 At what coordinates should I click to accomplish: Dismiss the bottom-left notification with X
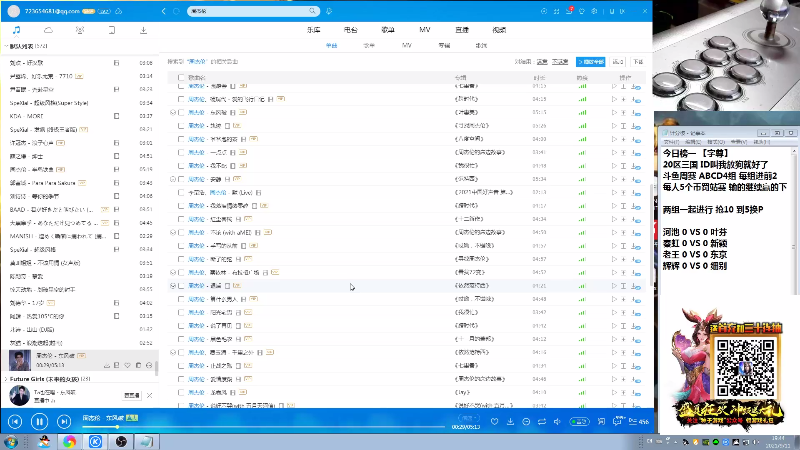149,395
